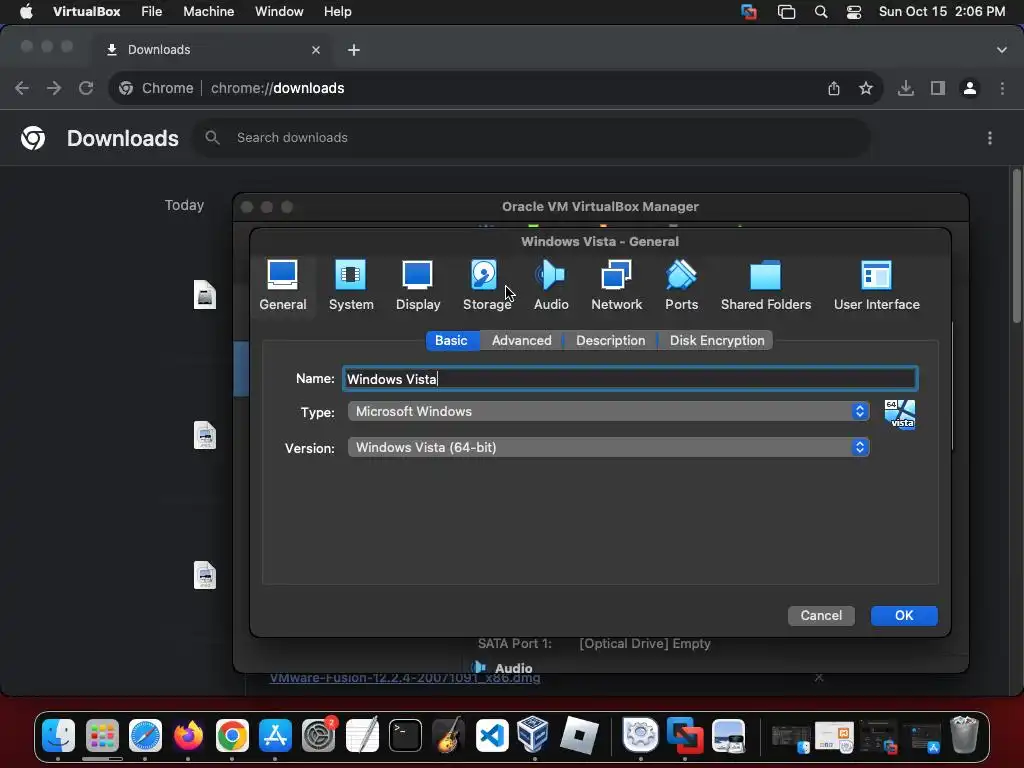
Task: Open Google Chrome in the dock
Action: coord(232,735)
